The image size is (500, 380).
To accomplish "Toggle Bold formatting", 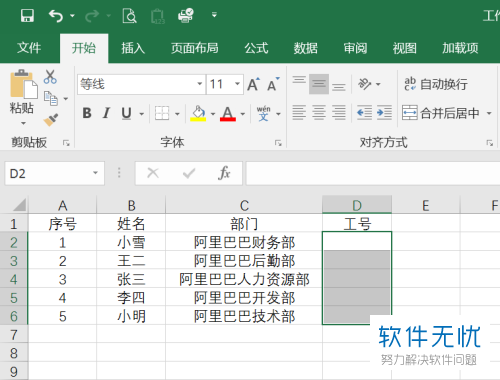I will [x=87, y=113].
